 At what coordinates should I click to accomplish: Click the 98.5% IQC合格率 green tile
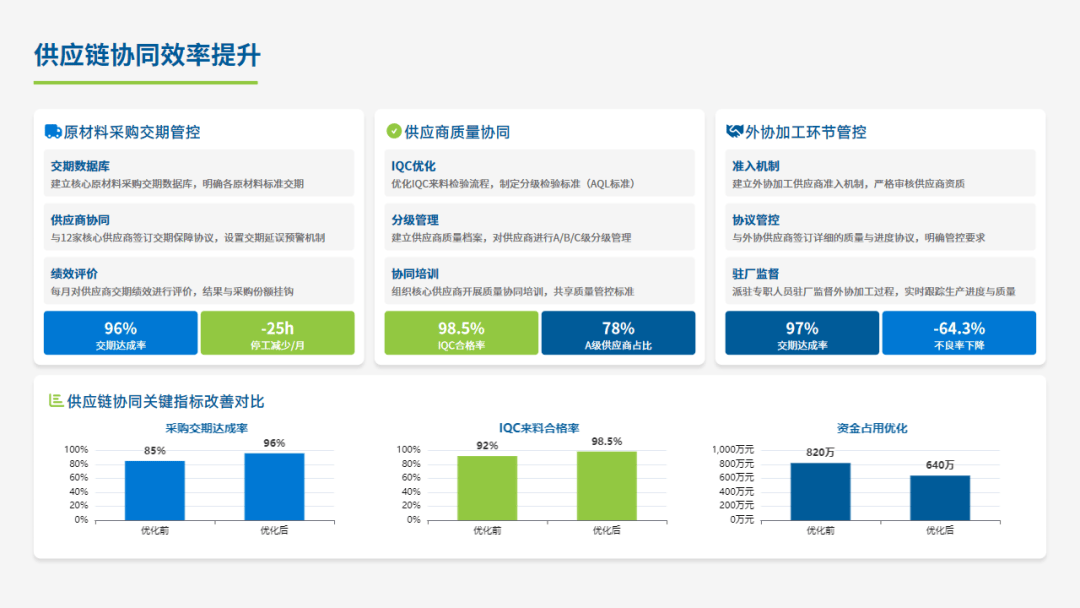[x=461, y=333]
